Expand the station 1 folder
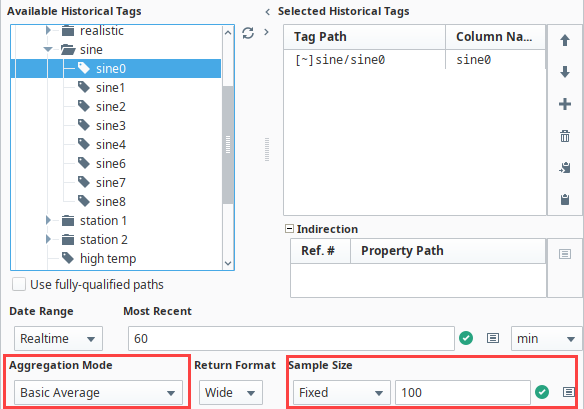This screenshot has width=584, height=409. tap(48, 220)
